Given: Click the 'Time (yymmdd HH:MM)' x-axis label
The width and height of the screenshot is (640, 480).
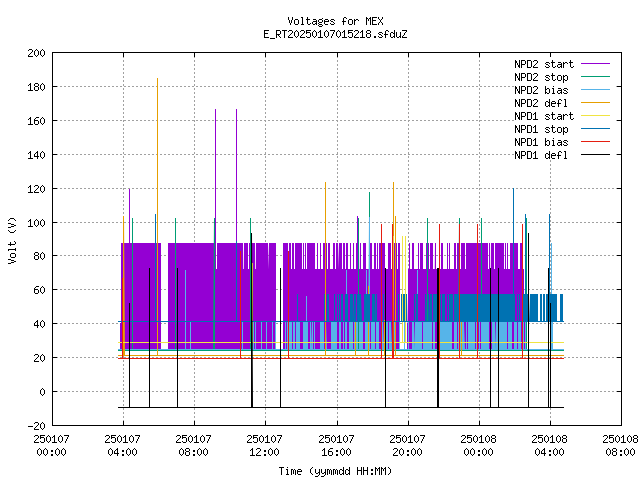Looking at the screenshot, I should click(335, 471).
